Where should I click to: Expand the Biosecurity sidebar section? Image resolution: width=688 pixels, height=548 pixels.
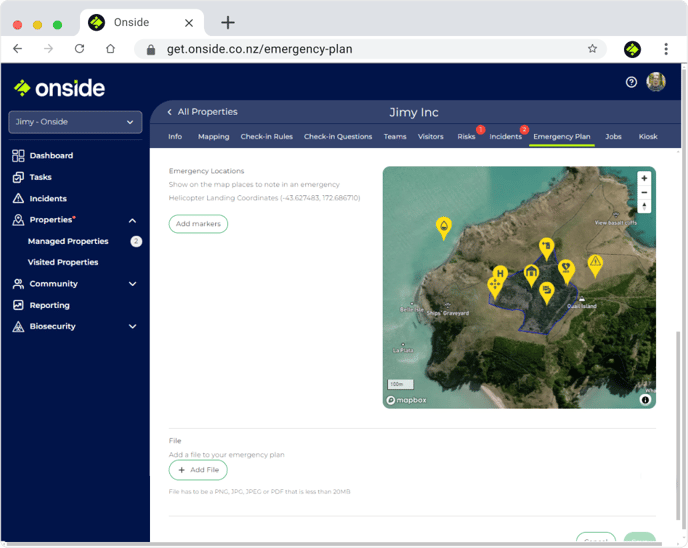pos(132,326)
